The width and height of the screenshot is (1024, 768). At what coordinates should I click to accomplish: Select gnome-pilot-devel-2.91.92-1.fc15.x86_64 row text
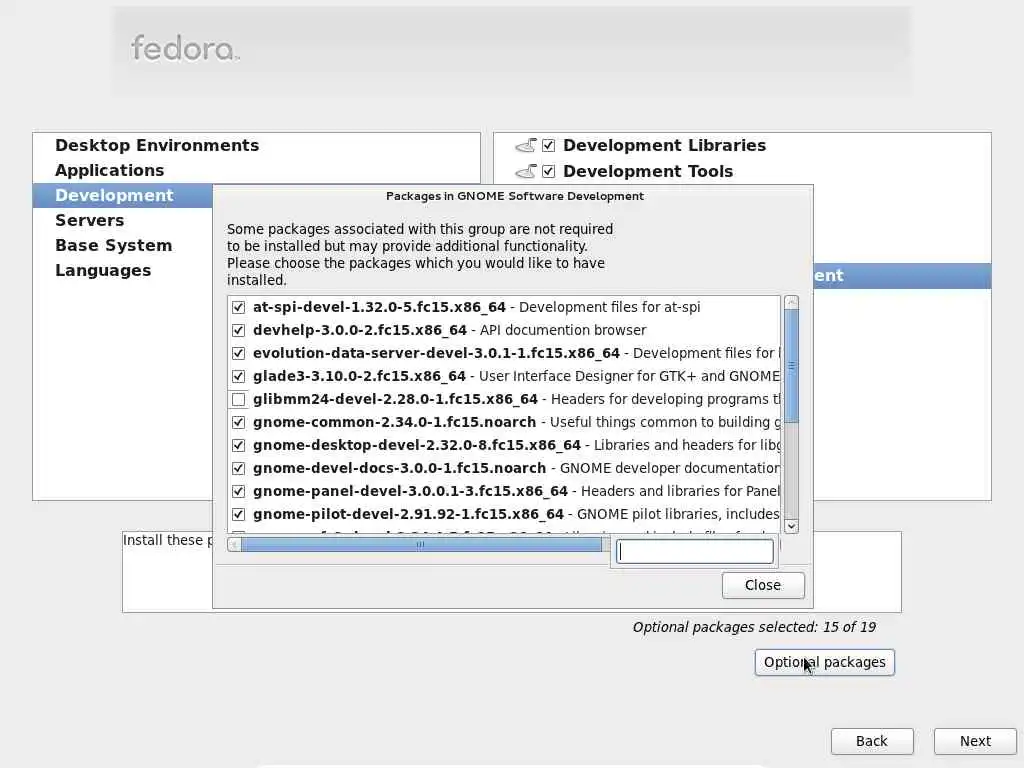408,514
